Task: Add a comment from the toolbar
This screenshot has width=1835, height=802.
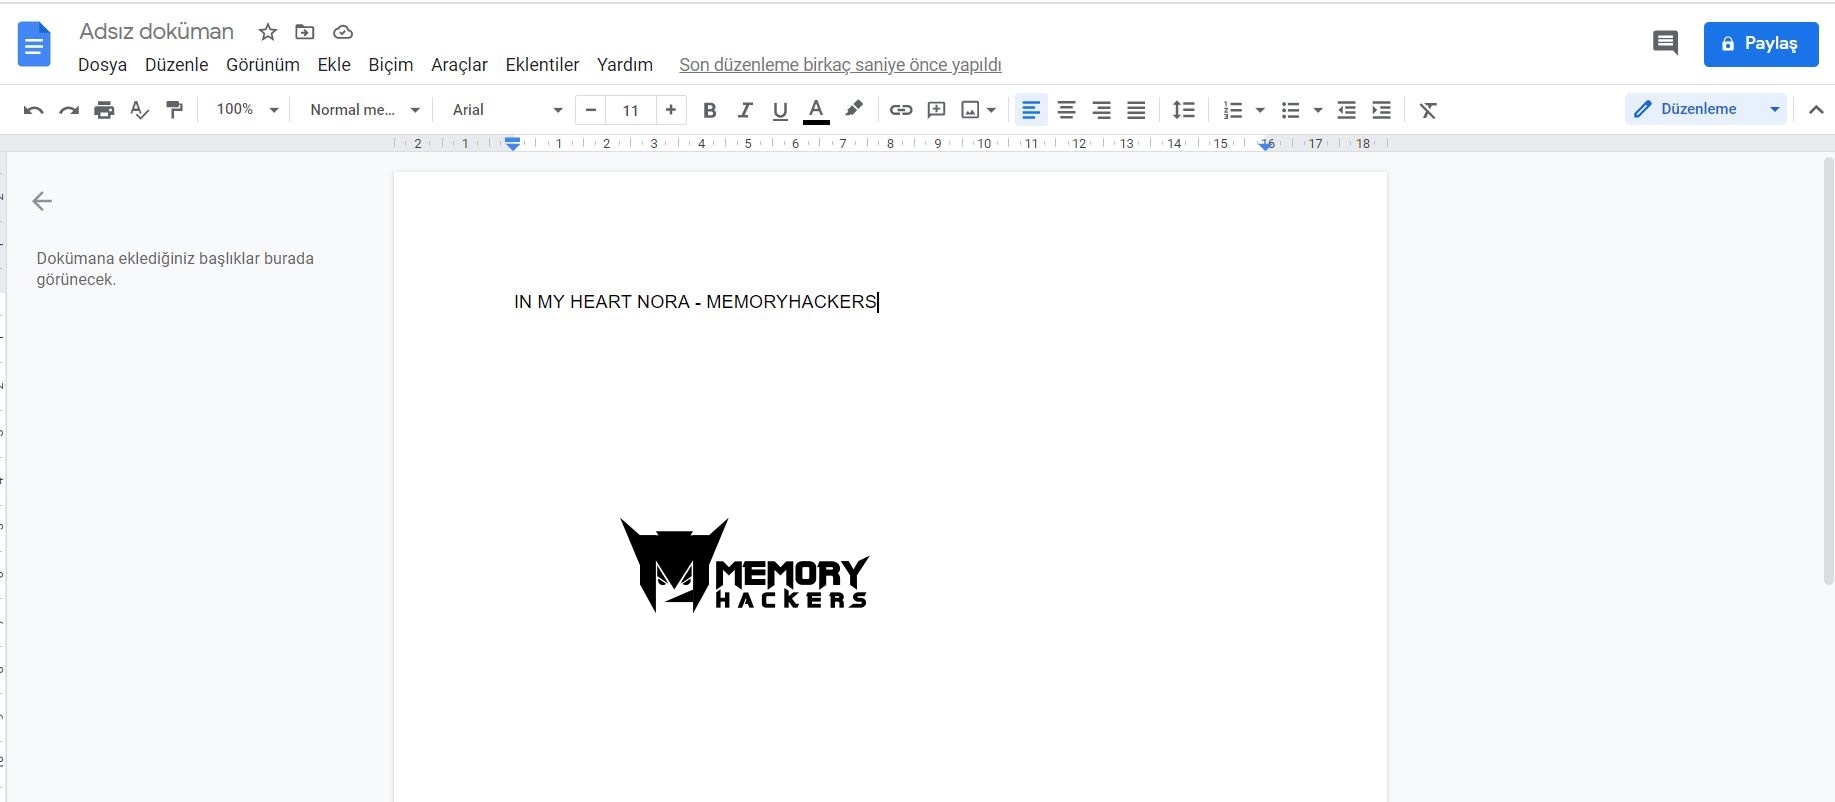Action: tap(937, 110)
